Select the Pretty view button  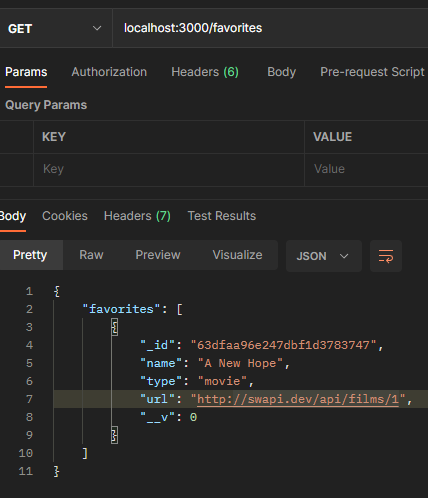30,255
